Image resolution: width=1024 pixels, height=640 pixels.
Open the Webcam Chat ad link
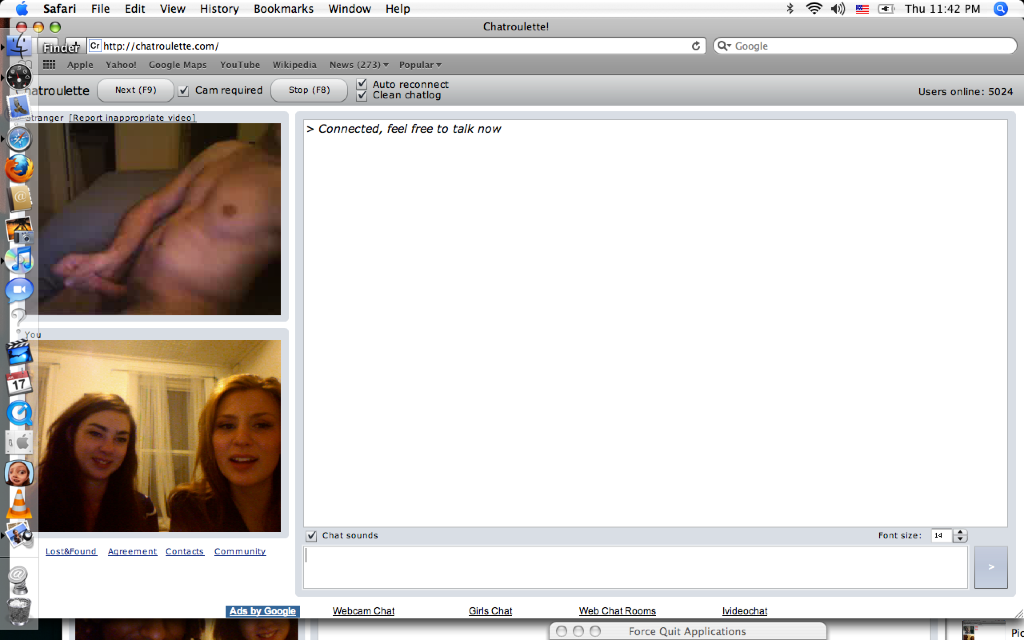[364, 611]
